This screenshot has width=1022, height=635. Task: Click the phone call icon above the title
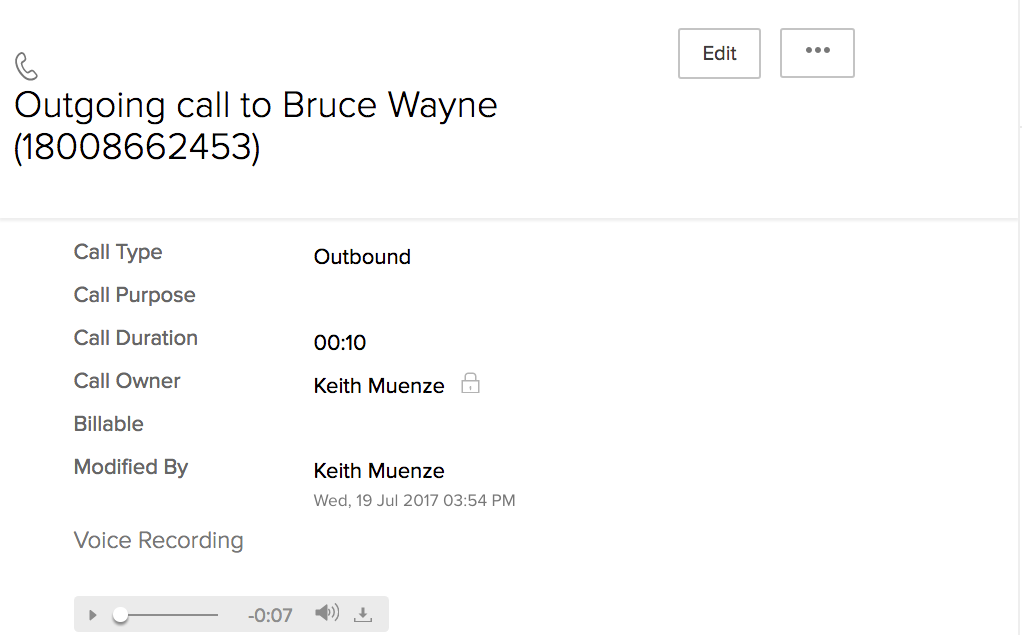point(27,67)
